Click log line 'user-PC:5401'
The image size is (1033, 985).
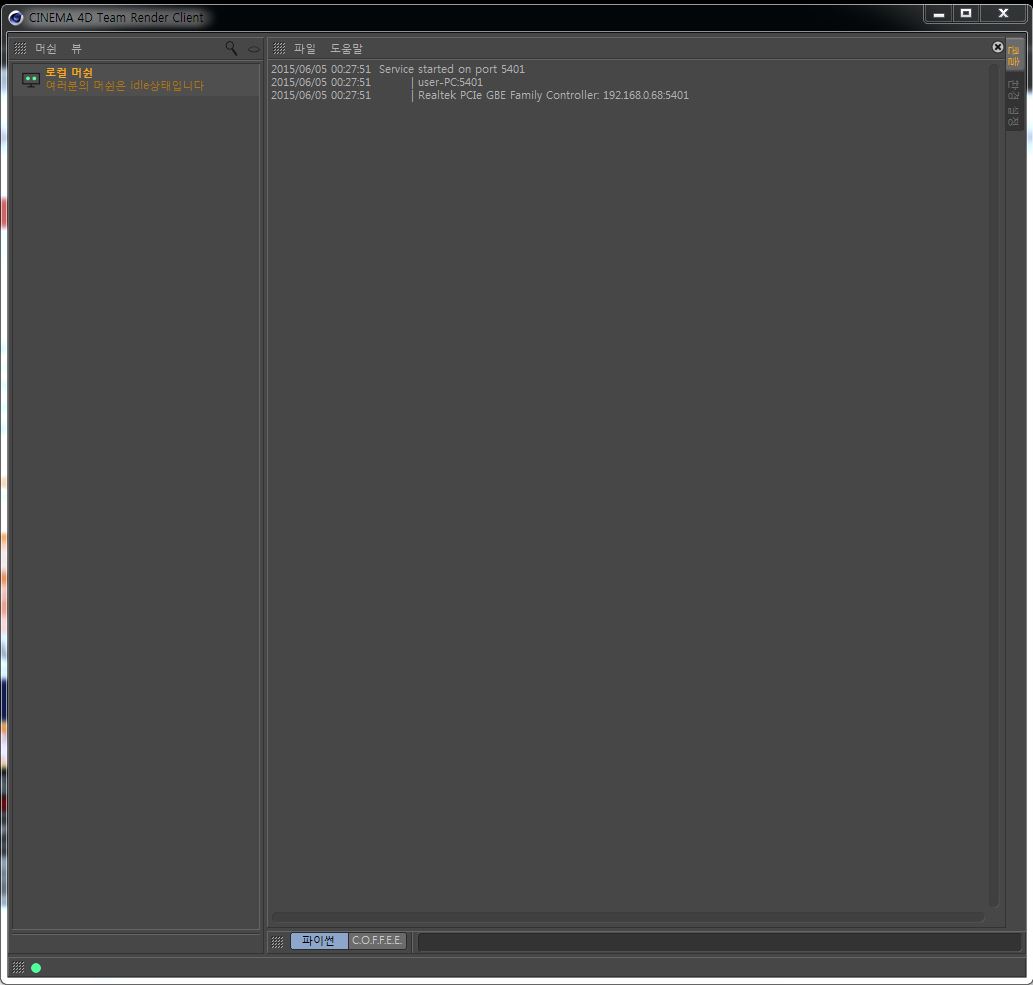450,82
